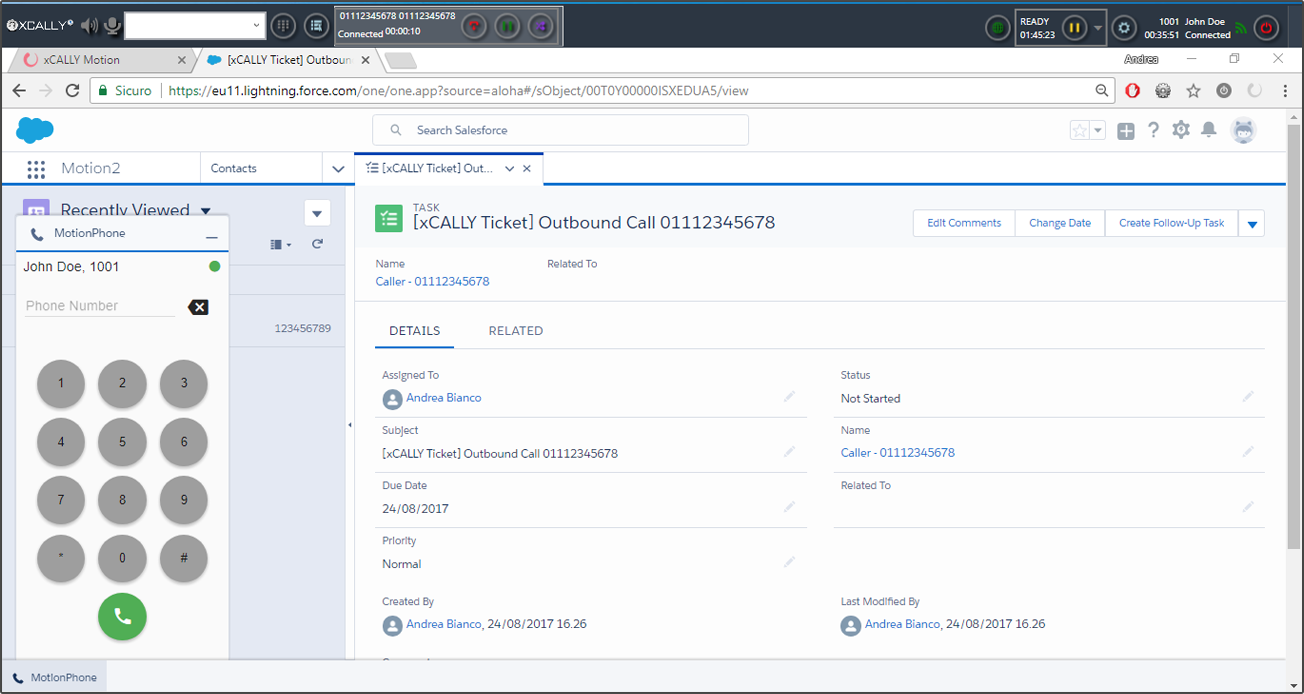
Task: Go back in the browser
Action: pos(19,90)
